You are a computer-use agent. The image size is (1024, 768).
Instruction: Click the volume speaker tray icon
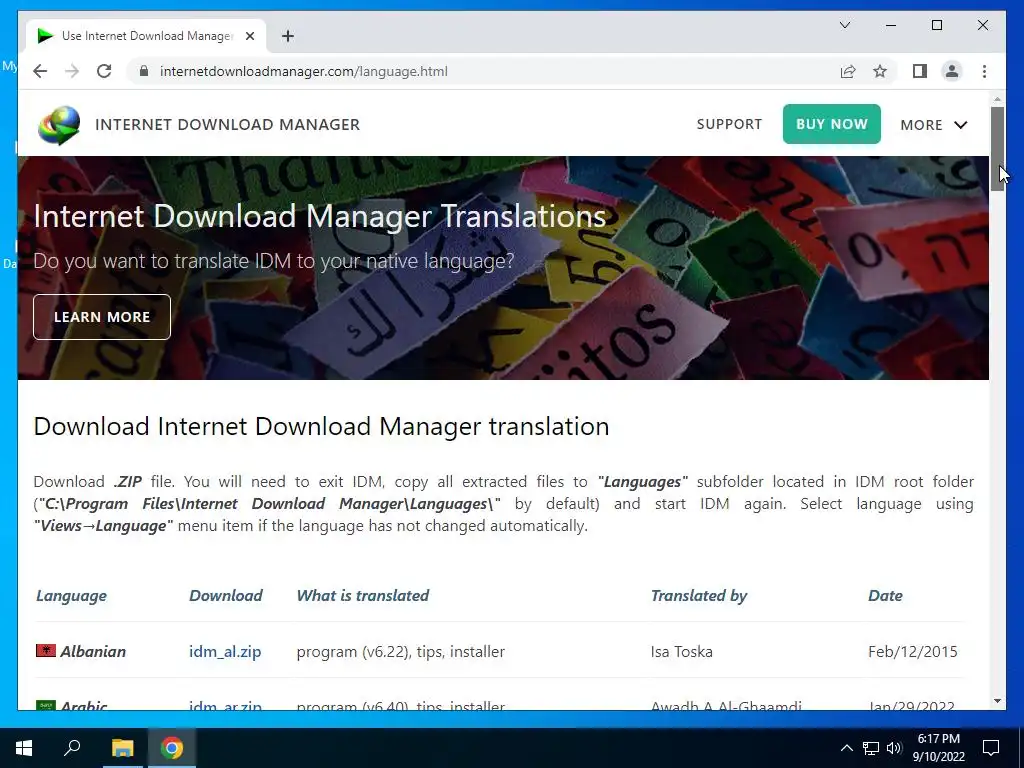coord(894,748)
